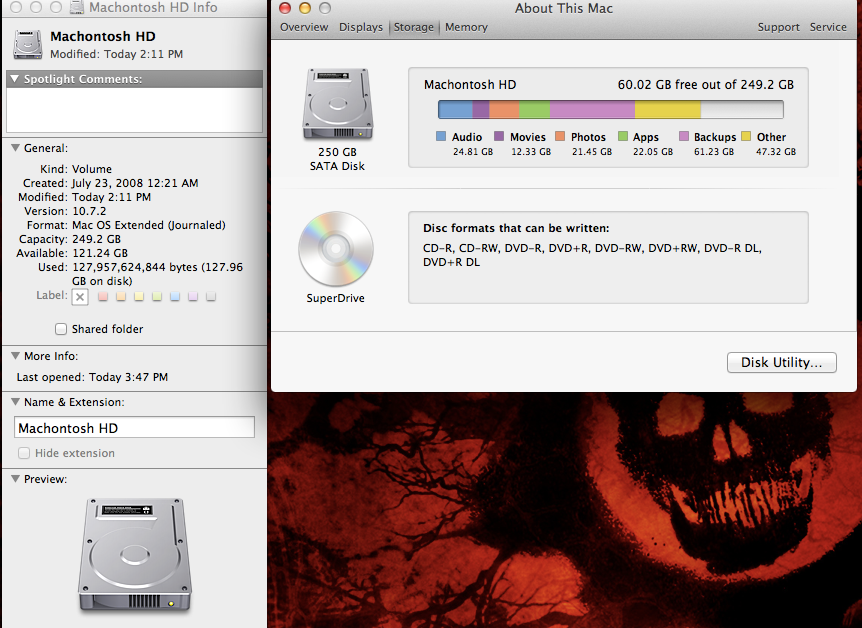
Task: Click the '61.23 GB' Backups size
Action: click(714, 152)
